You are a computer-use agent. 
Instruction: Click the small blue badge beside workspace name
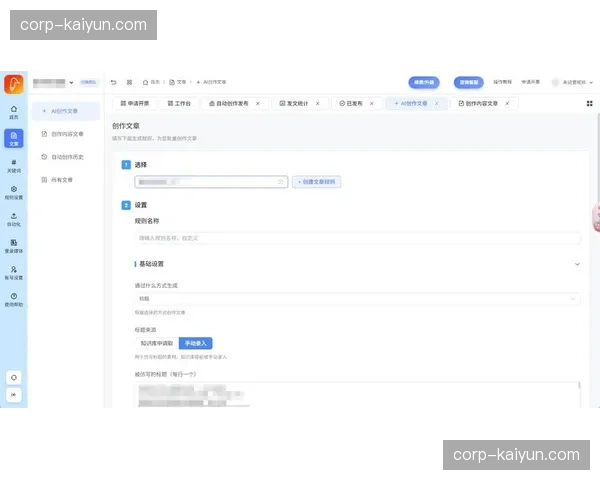(88, 82)
